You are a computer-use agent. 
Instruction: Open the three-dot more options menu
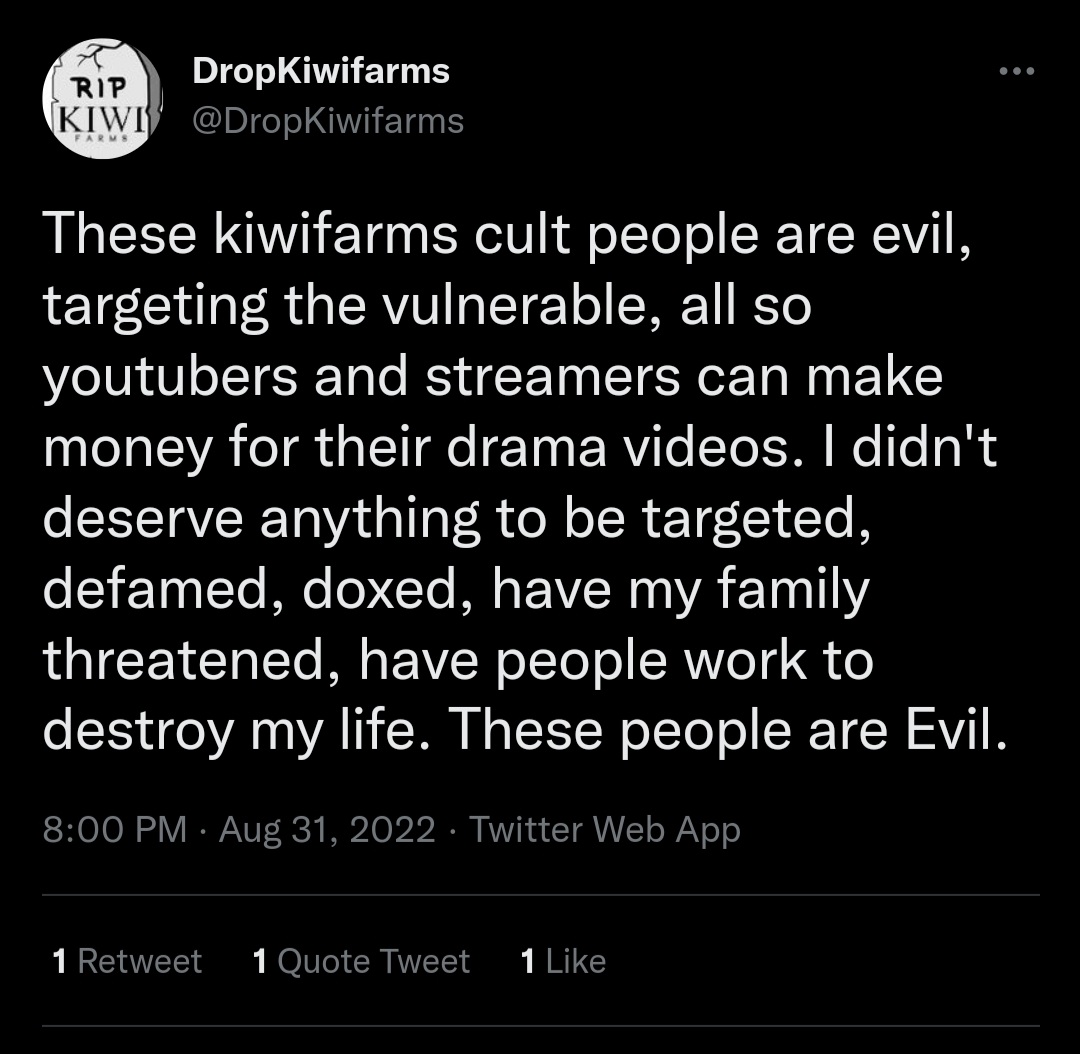(x=1017, y=71)
